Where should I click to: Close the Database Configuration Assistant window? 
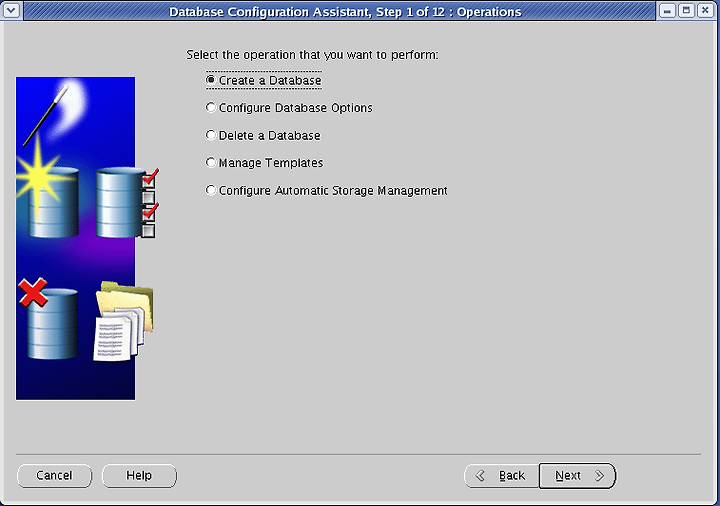[705, 10]
